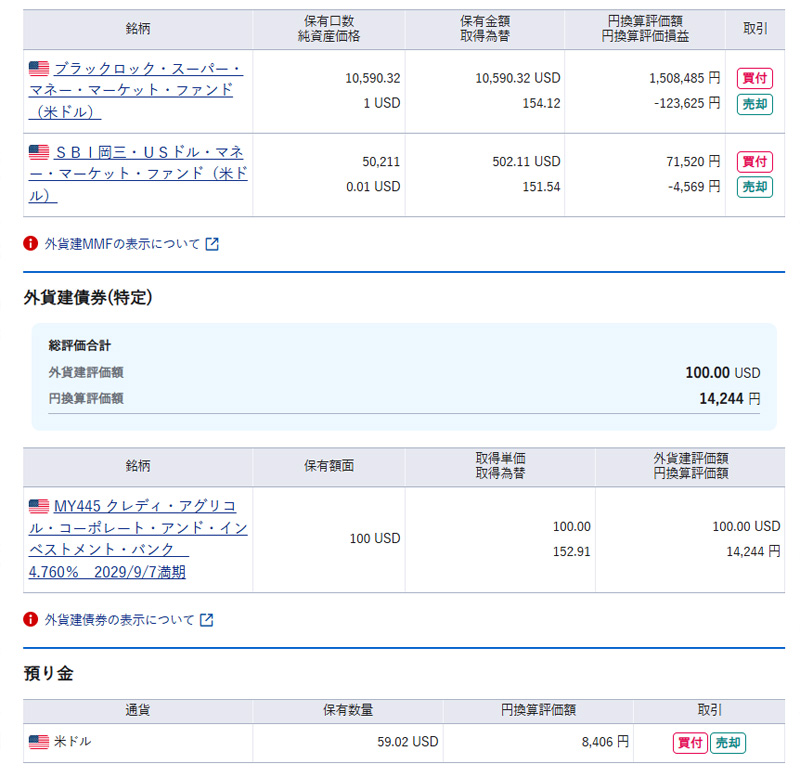Click the 取得単価 取得為替 column header
Viewport: 800px width, 777px height.
(x=500, y=466)
